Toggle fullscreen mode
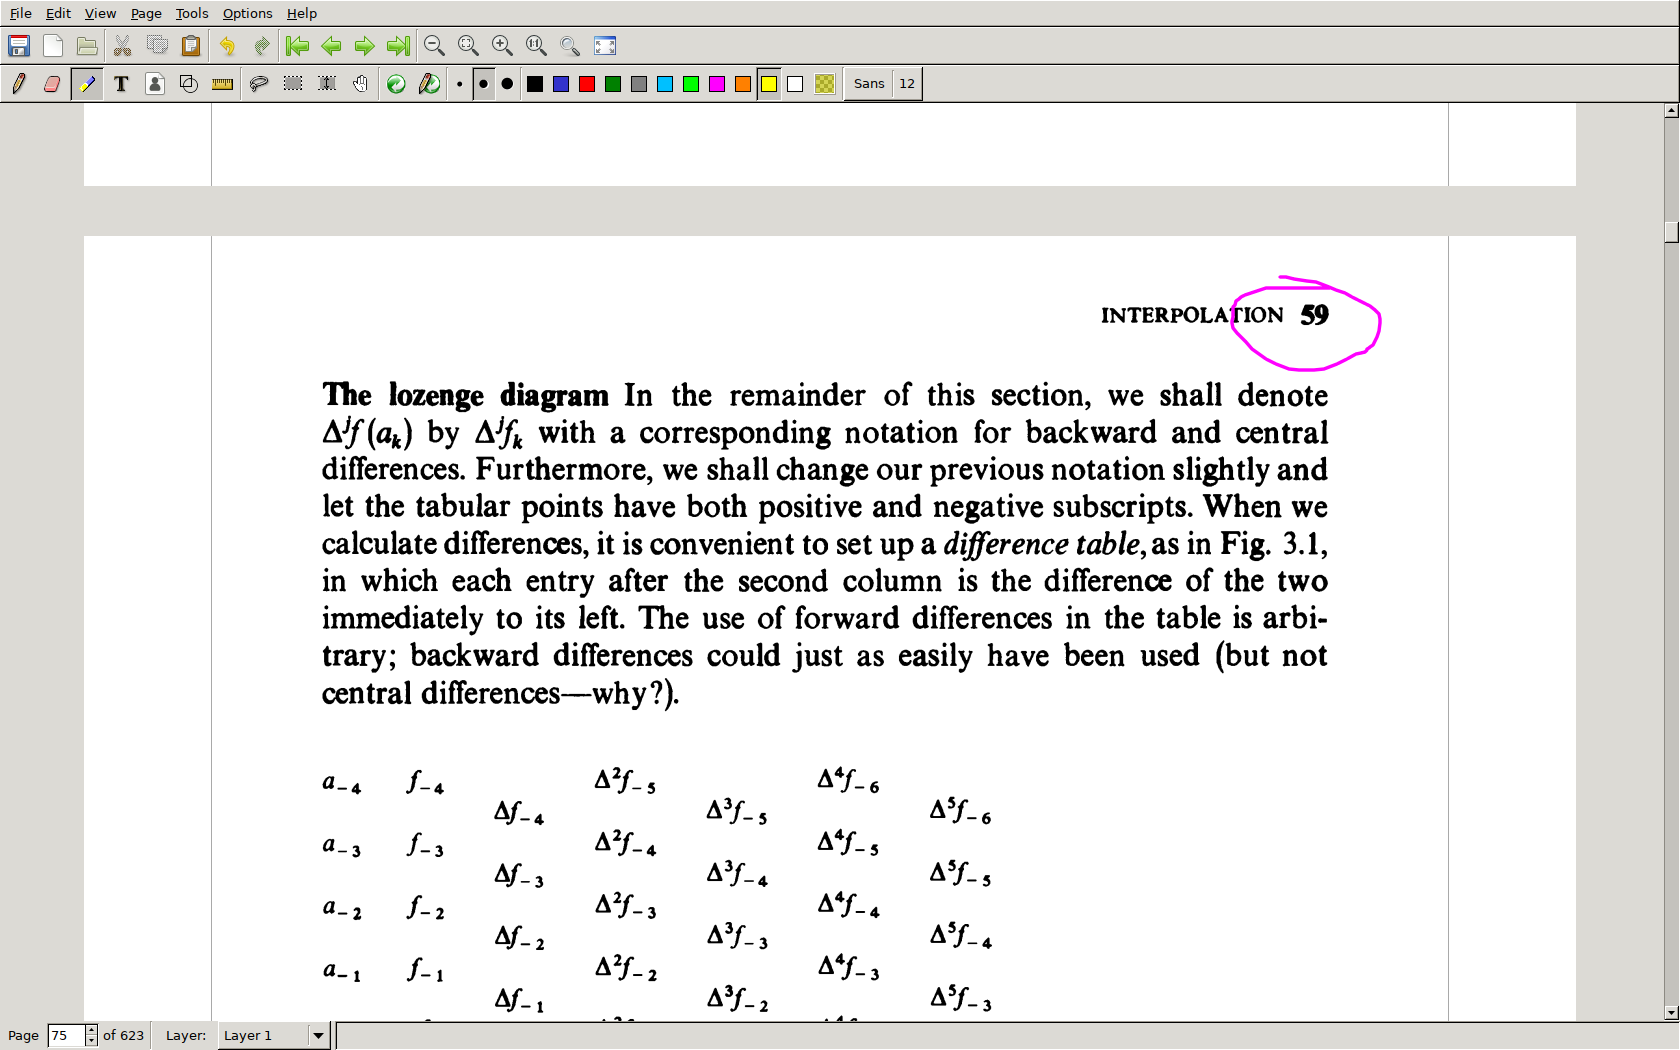 tap(605, 46)
